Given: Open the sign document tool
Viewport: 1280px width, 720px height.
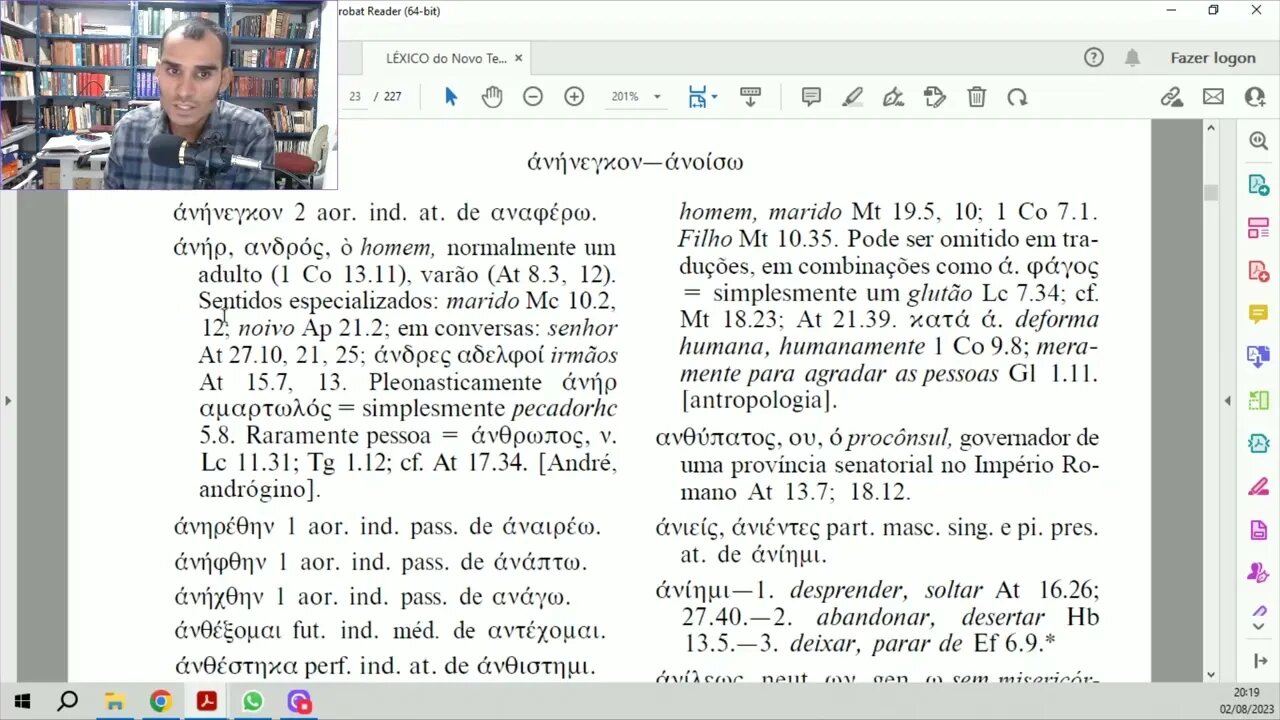Looking at the screenshot, I should (x=893, y=97).
